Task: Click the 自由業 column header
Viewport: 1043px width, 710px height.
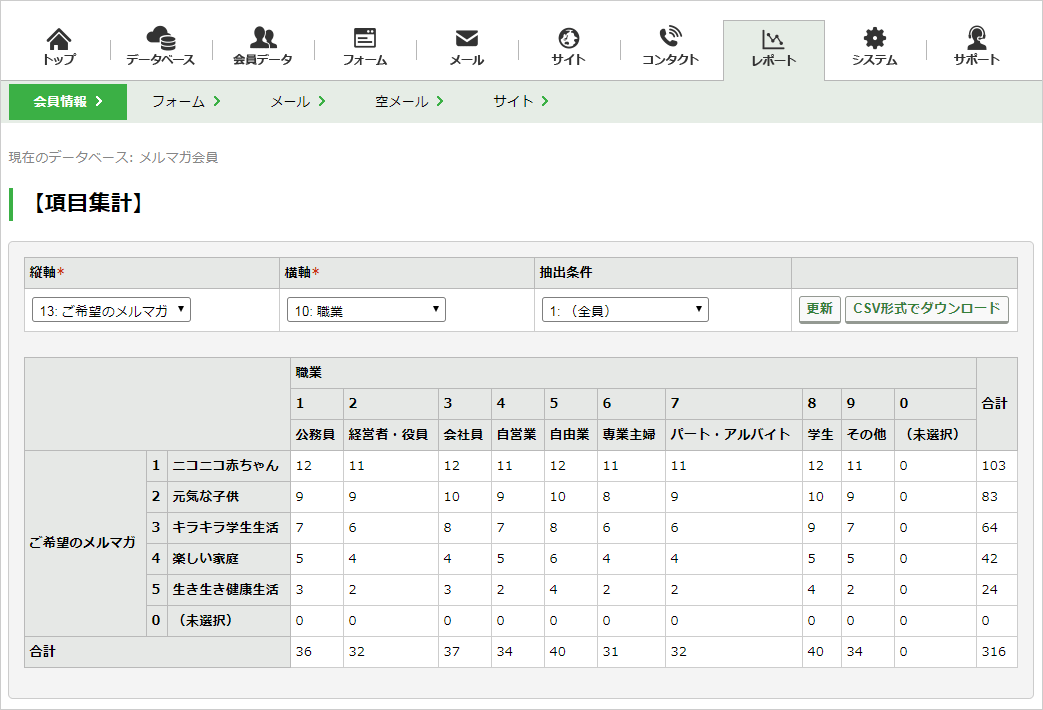Action: (571, 435)
